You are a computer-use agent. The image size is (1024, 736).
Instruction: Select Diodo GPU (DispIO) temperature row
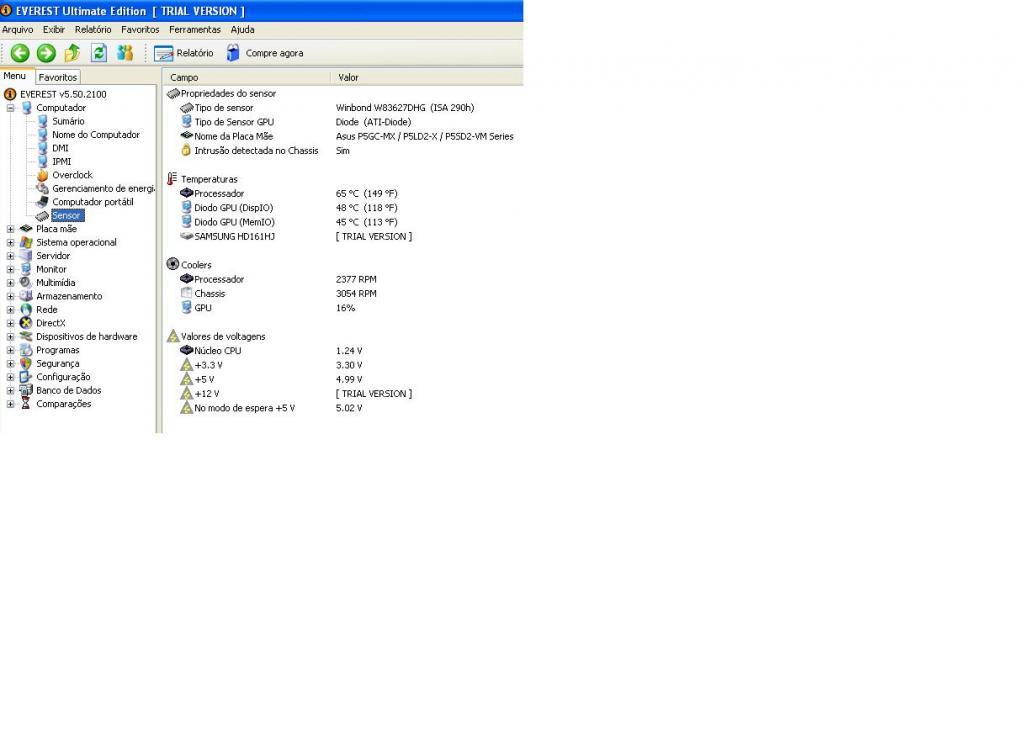pyautogui.click(x=343, y=208)
